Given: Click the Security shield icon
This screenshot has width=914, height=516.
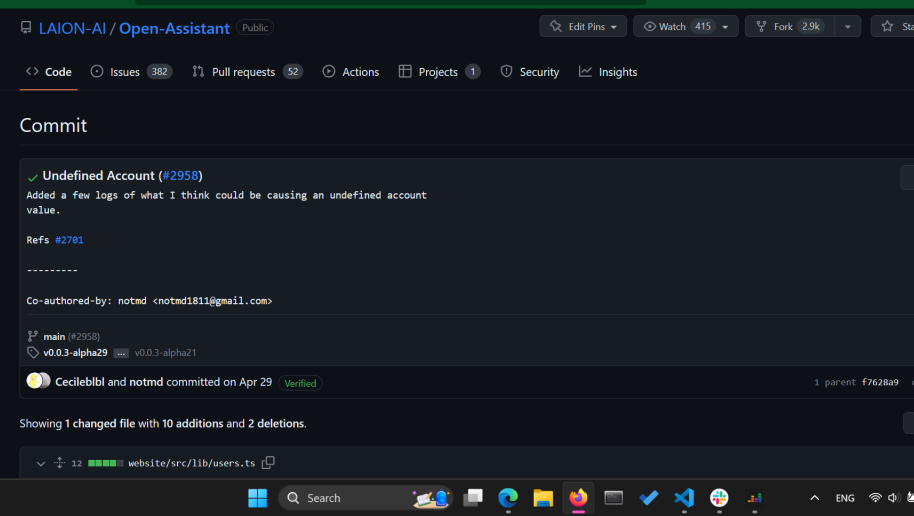Looking at the screenshot, I should tap(506, 71).
